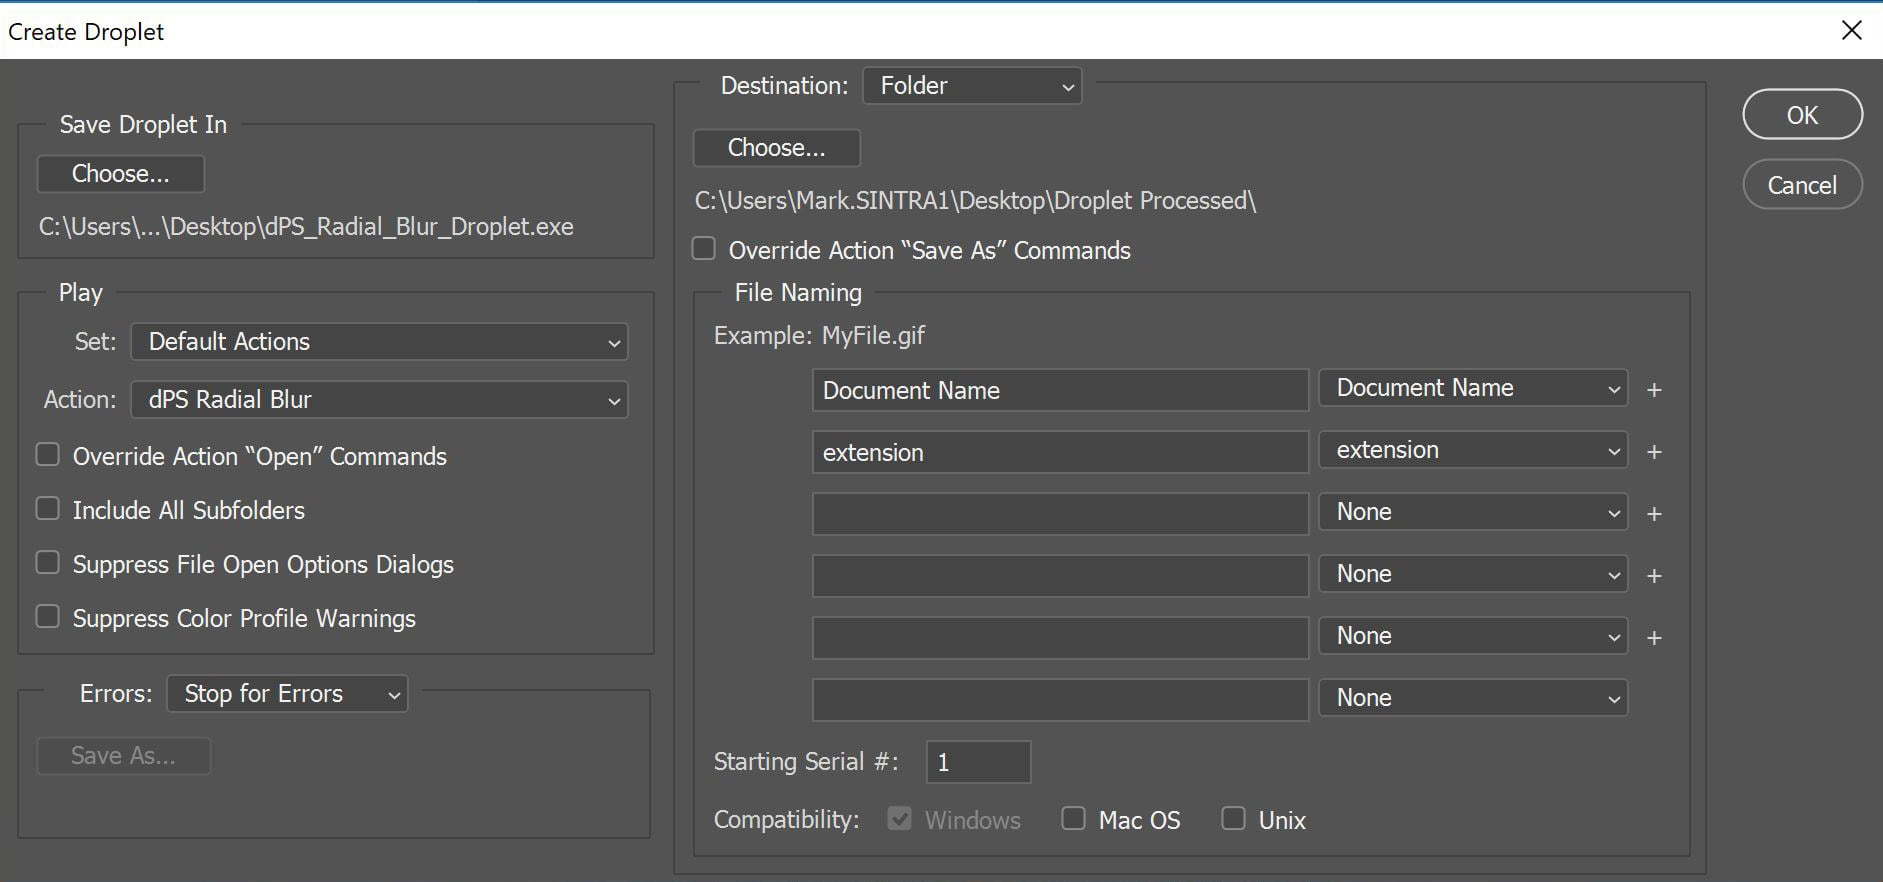Click the plus icon beside fourth naming row
The height and width of the screenshot is (882, 1883).
click(x=1654, y=576)
